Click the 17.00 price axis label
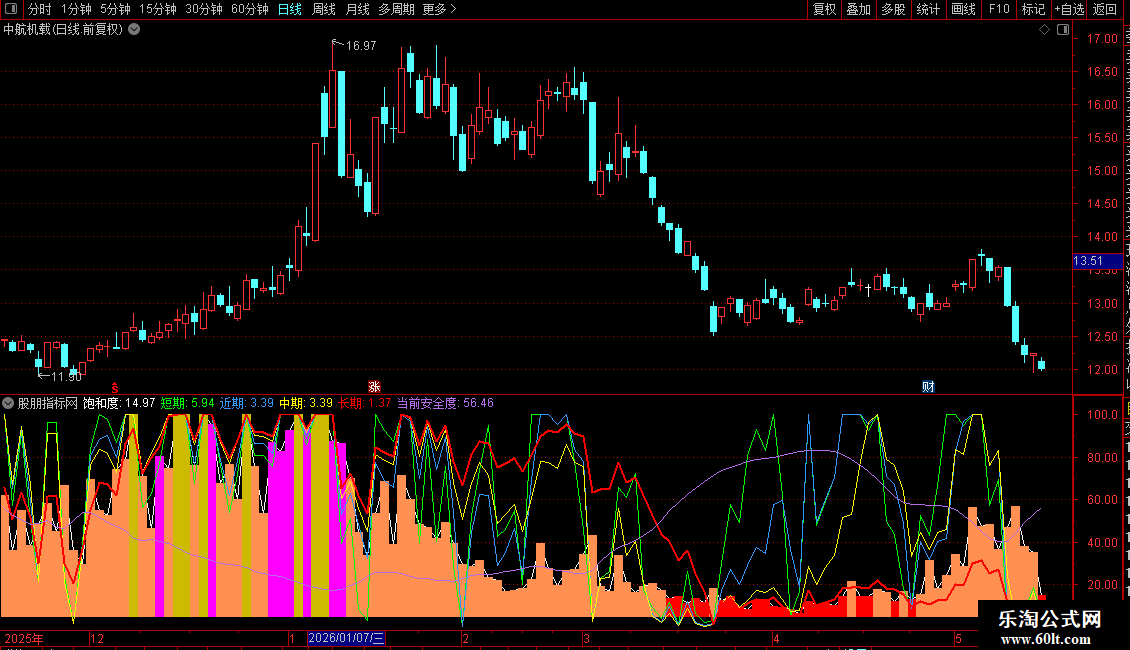The height and width of the screenshot is (650, 1130). pos(1103,39)
